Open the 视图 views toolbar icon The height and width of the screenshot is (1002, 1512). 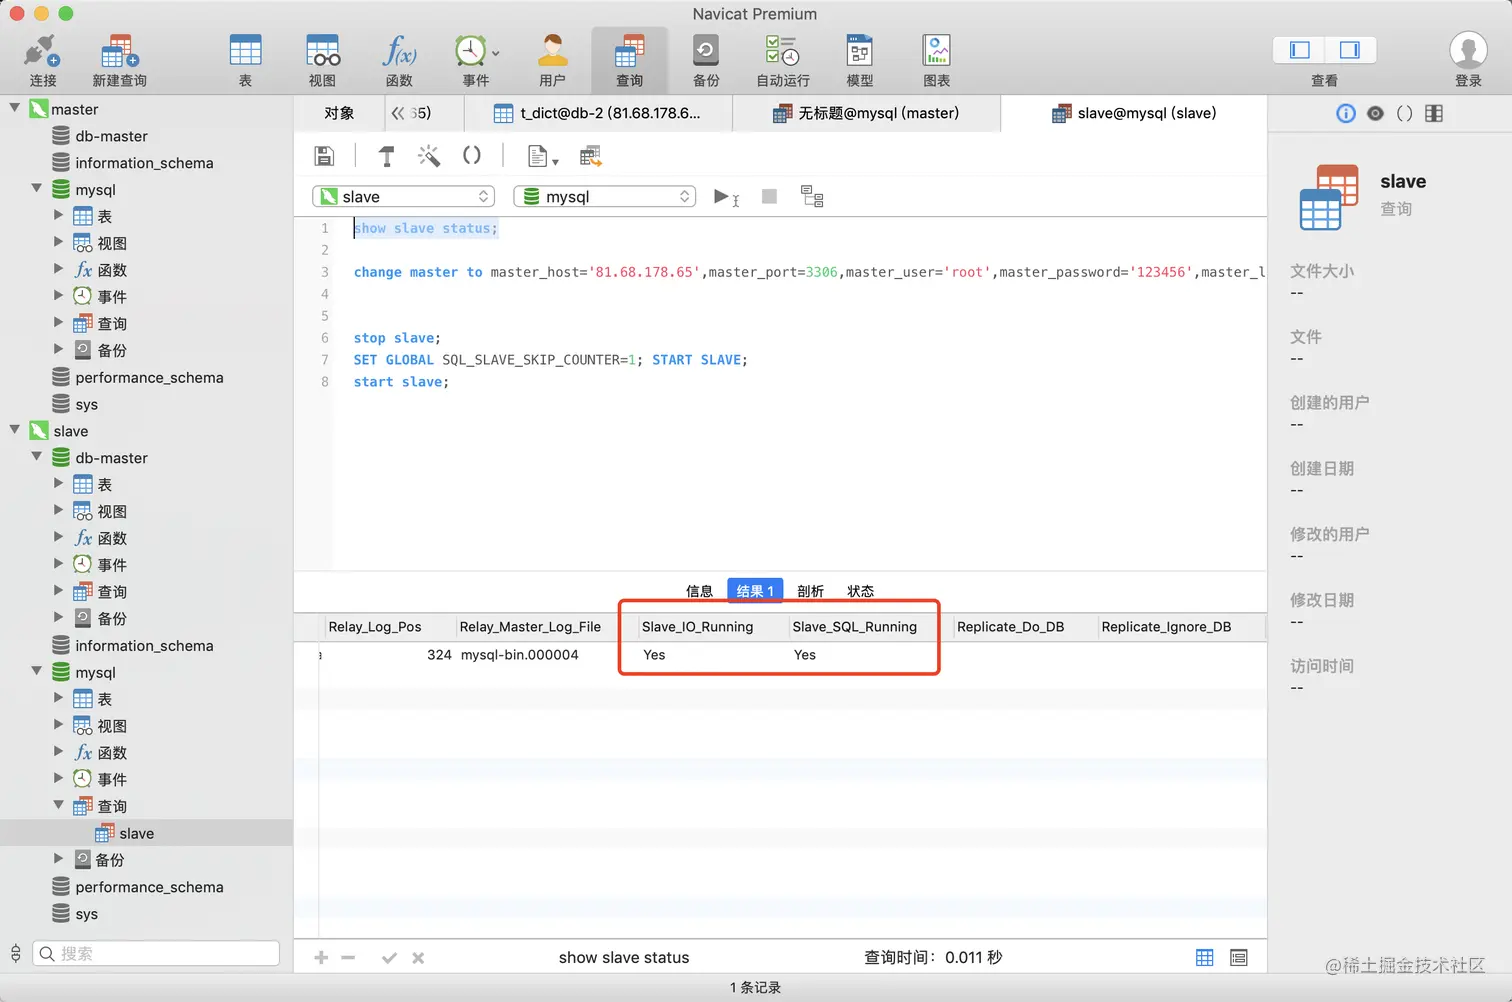click(322, 60)
